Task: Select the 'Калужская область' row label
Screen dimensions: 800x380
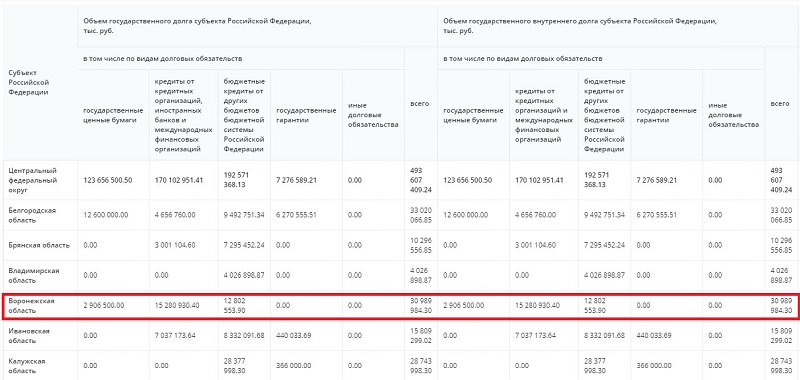Action: pyautogui.click(x=27, y=366)
